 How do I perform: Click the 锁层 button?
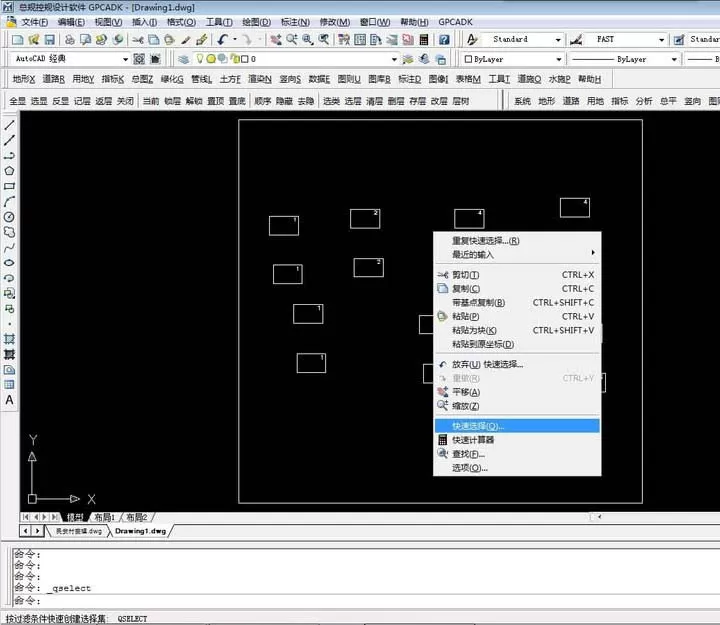172,101
